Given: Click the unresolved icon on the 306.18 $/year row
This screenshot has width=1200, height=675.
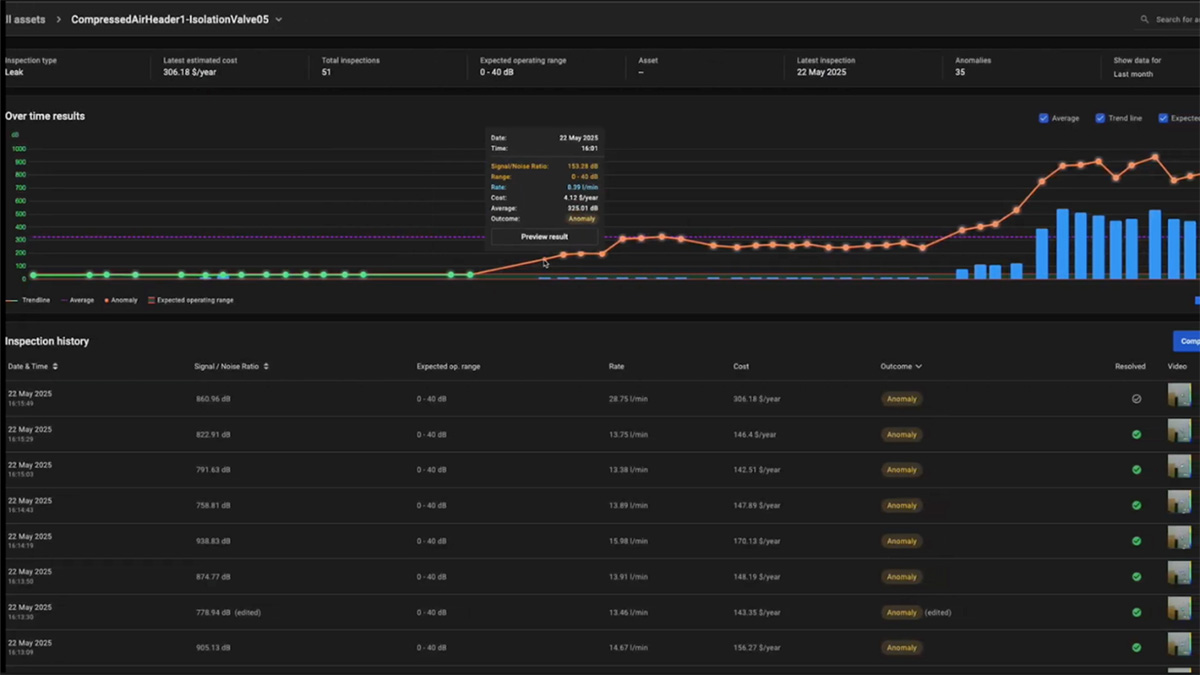Looking at the screenshot, I should (1135, 398).
